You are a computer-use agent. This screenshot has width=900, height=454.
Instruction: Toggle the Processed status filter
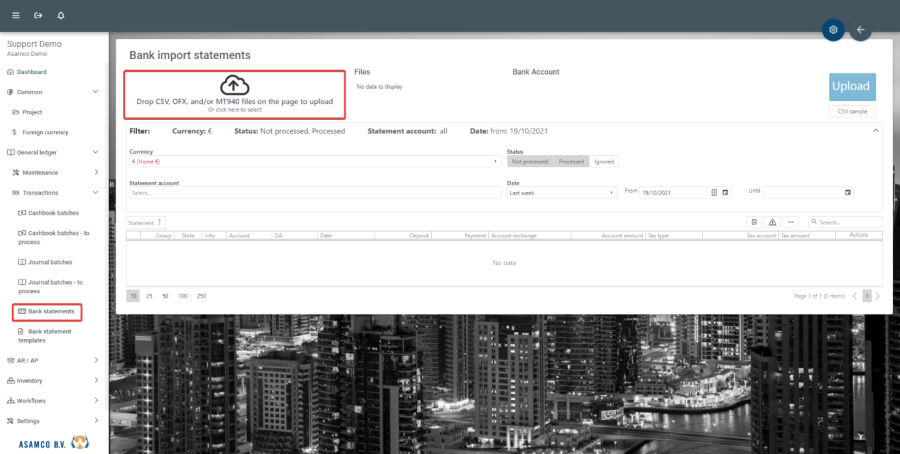(571, 161)
